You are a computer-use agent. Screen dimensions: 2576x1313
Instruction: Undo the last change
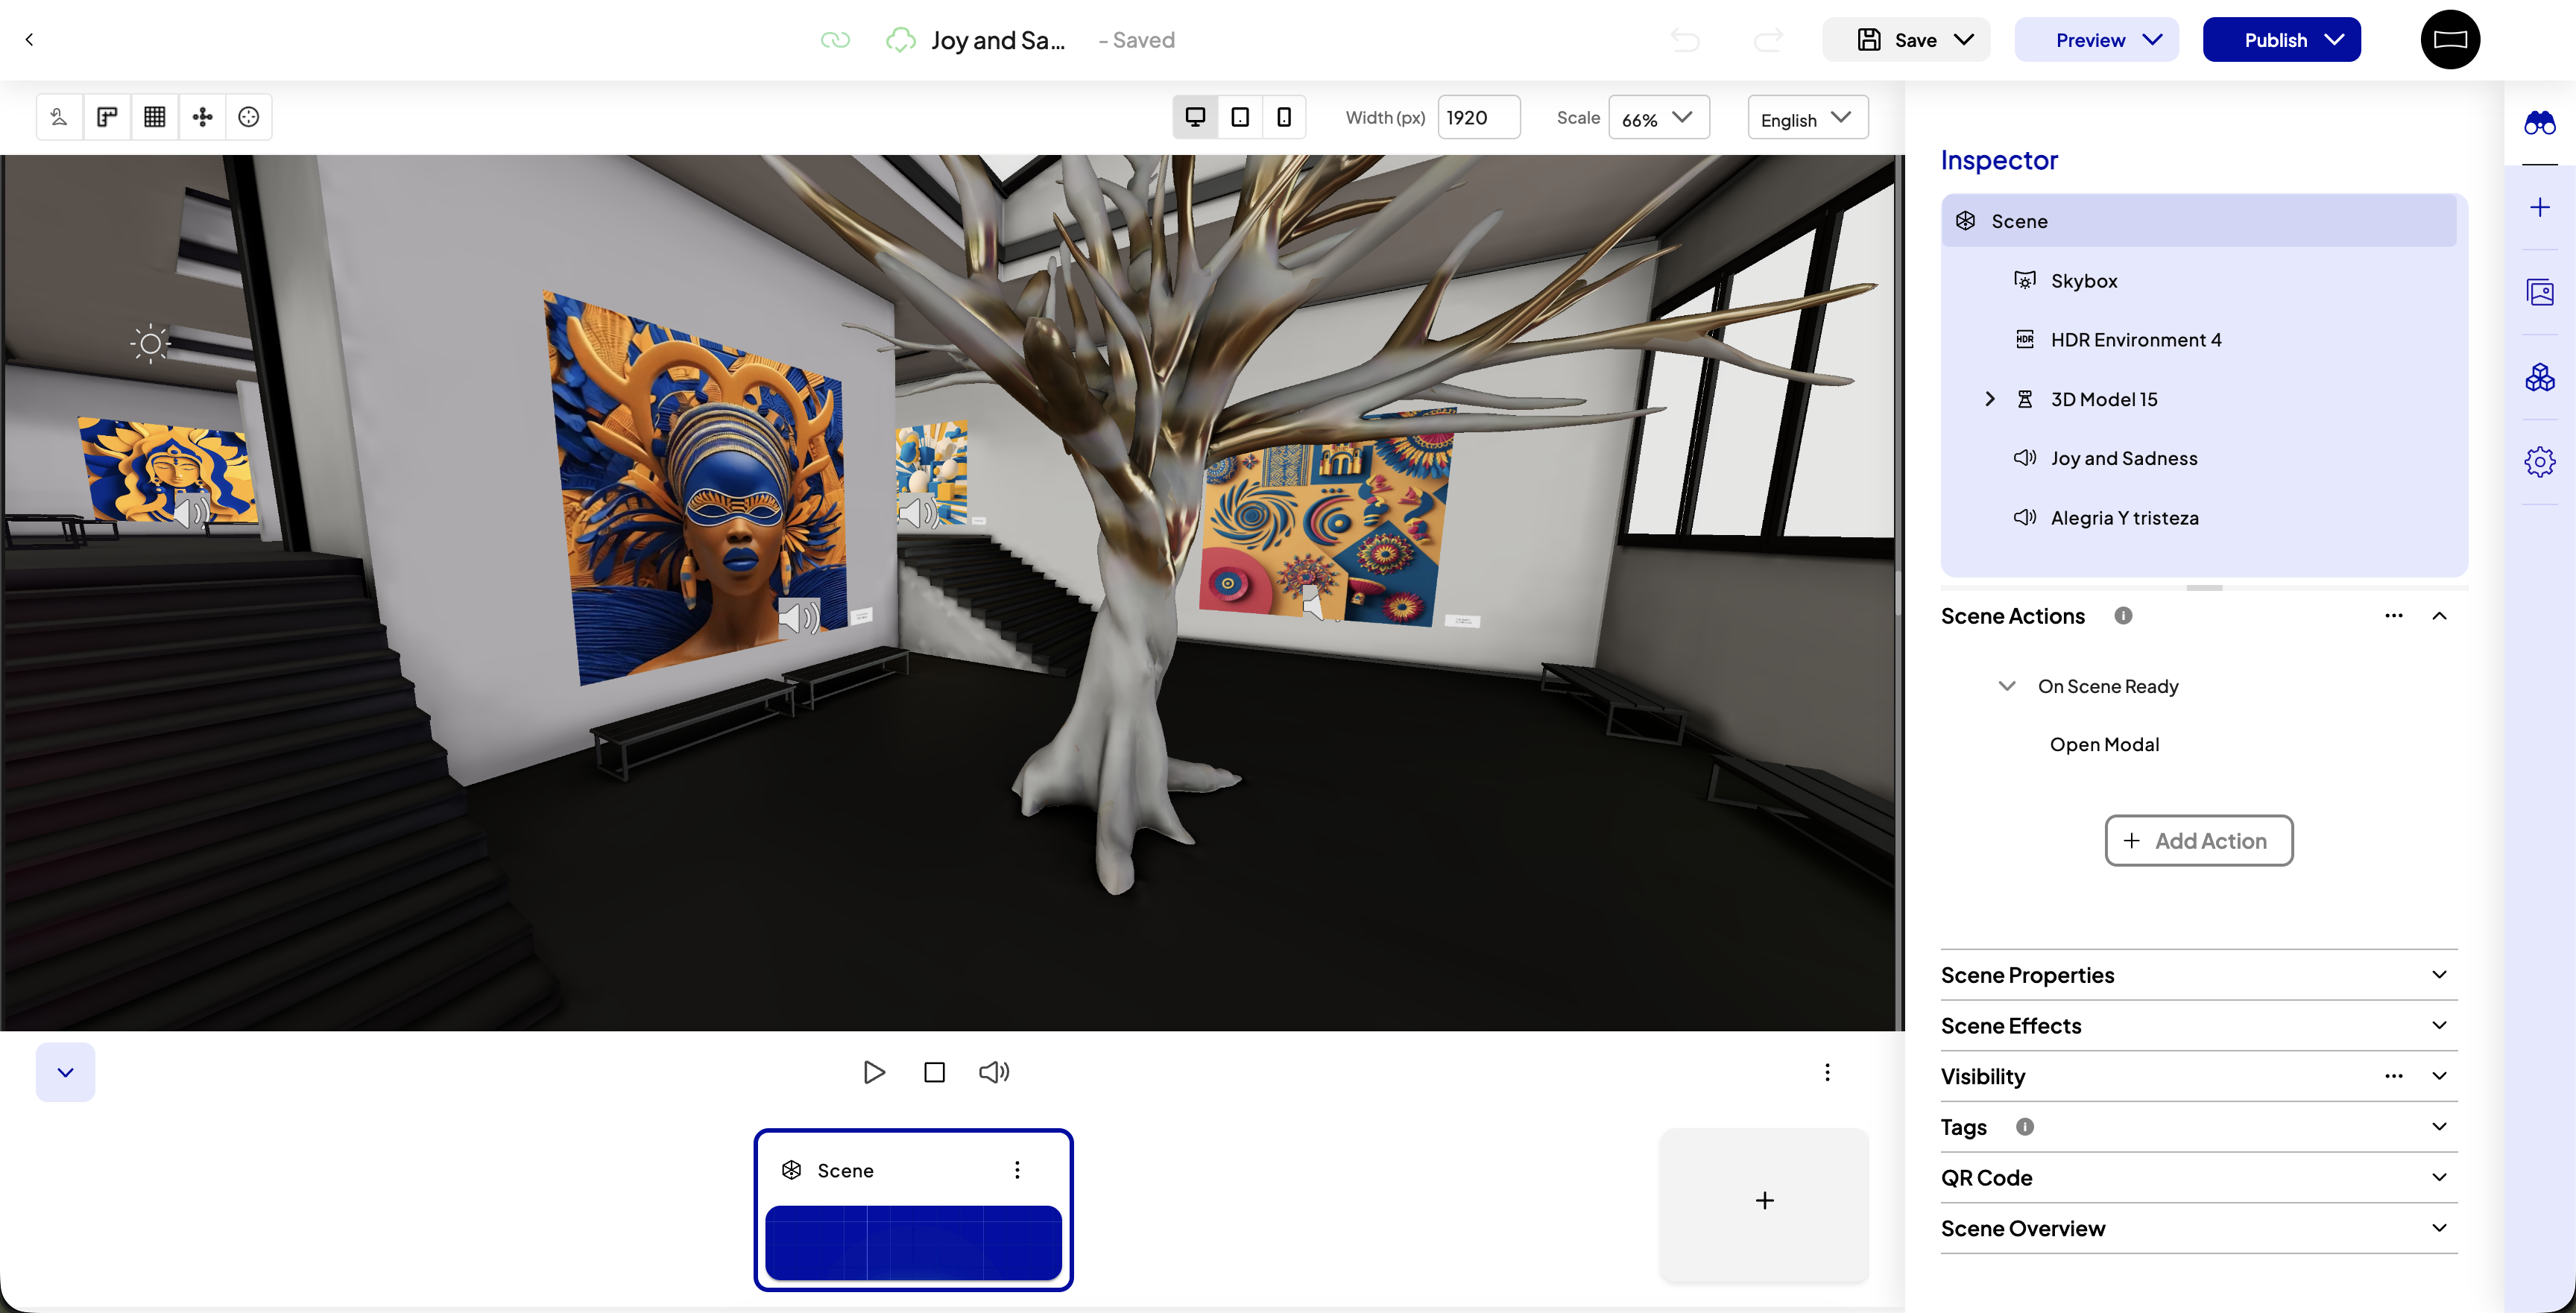pos(1685,40)
